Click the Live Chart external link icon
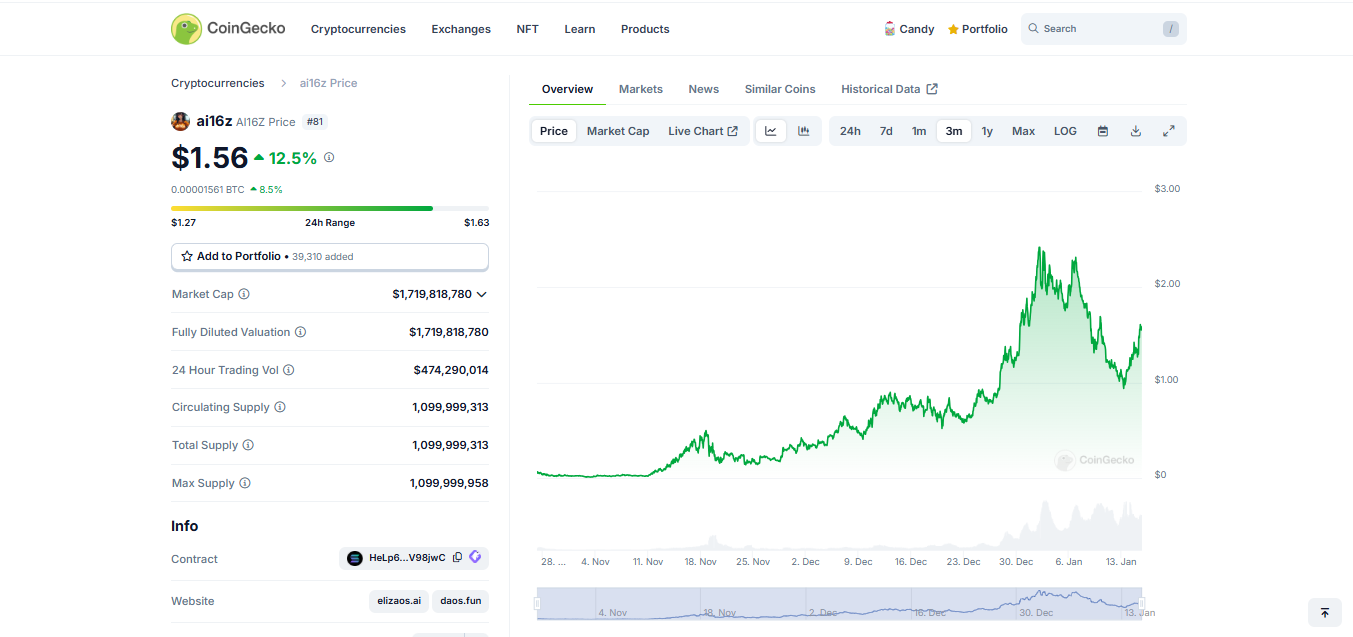1353x637 pixels. (x=732, y=131)
